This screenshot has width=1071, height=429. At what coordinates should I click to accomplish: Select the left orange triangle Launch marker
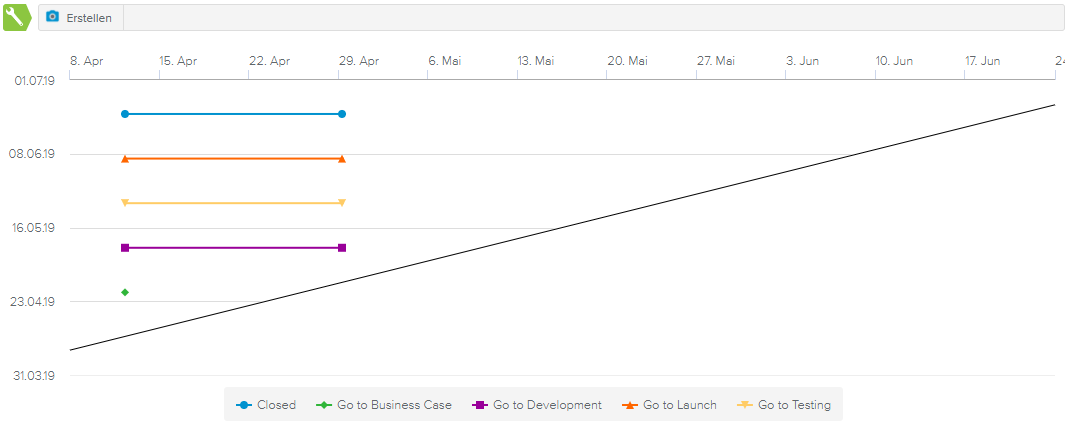coord(125,159)
